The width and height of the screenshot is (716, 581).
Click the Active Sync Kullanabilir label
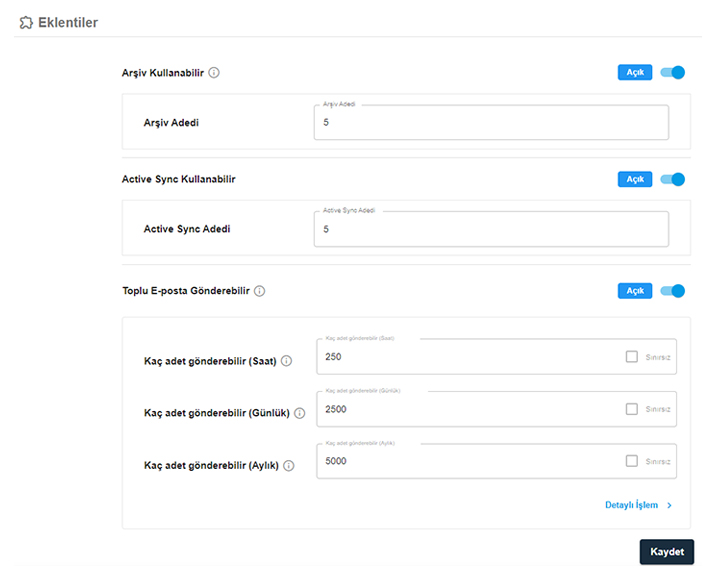tap(179, 180)
